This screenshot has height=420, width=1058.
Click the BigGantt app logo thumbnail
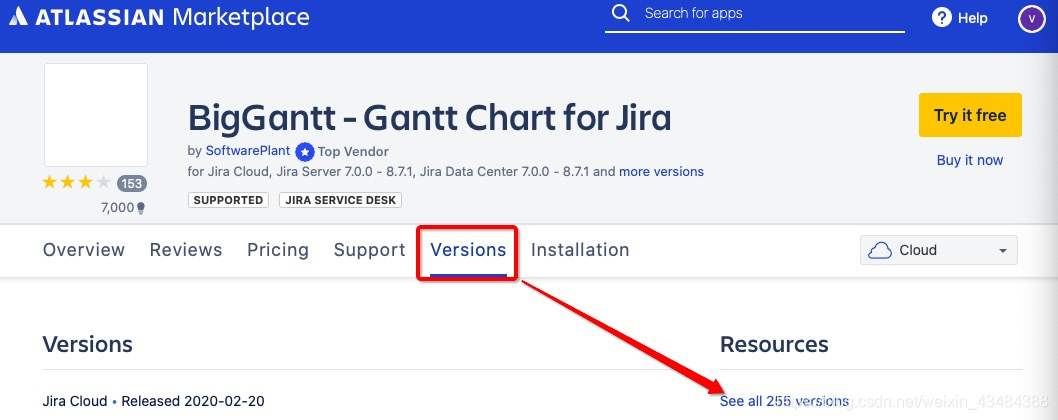coord(96,115)
